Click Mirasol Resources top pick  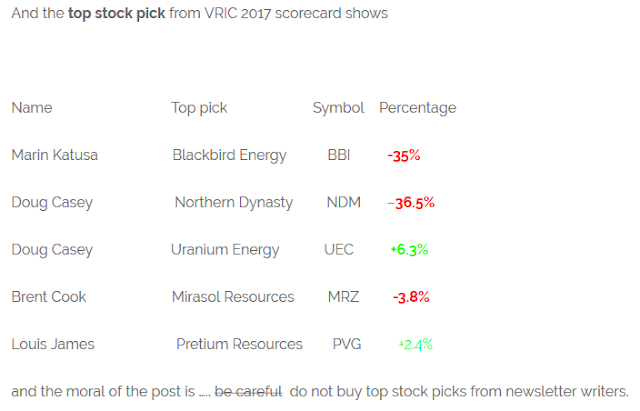tap(233, 297)
